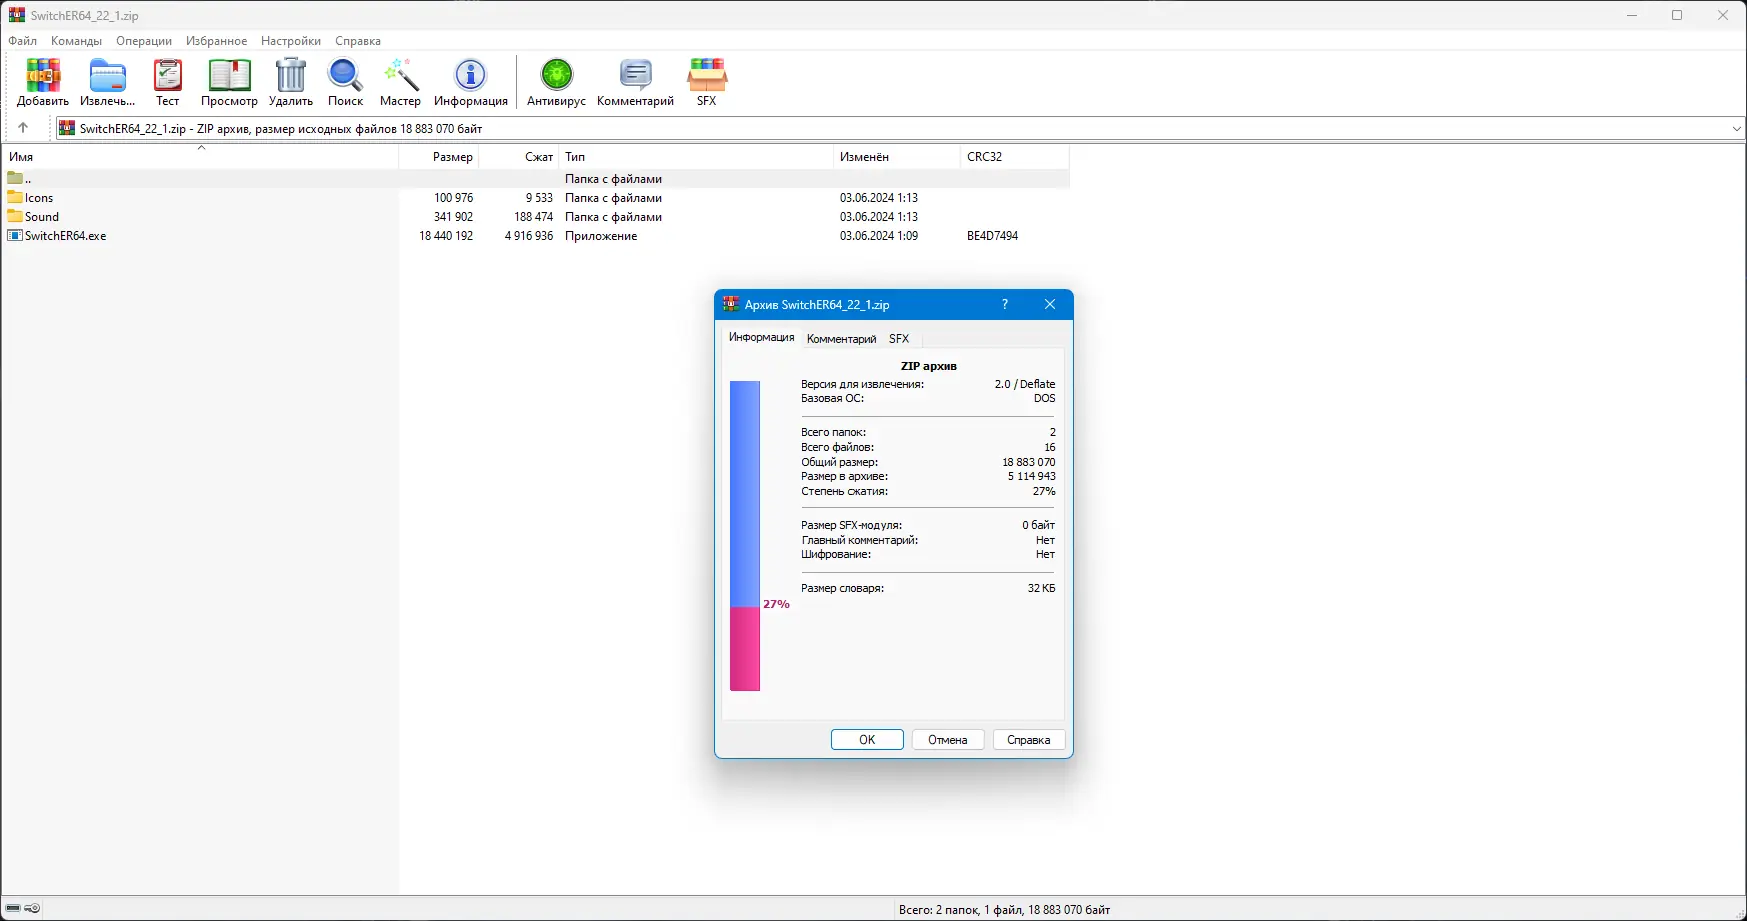1747x921 pixels.
Task: Click the Общий размер value 18 883 070
Action: (1029, 462)
